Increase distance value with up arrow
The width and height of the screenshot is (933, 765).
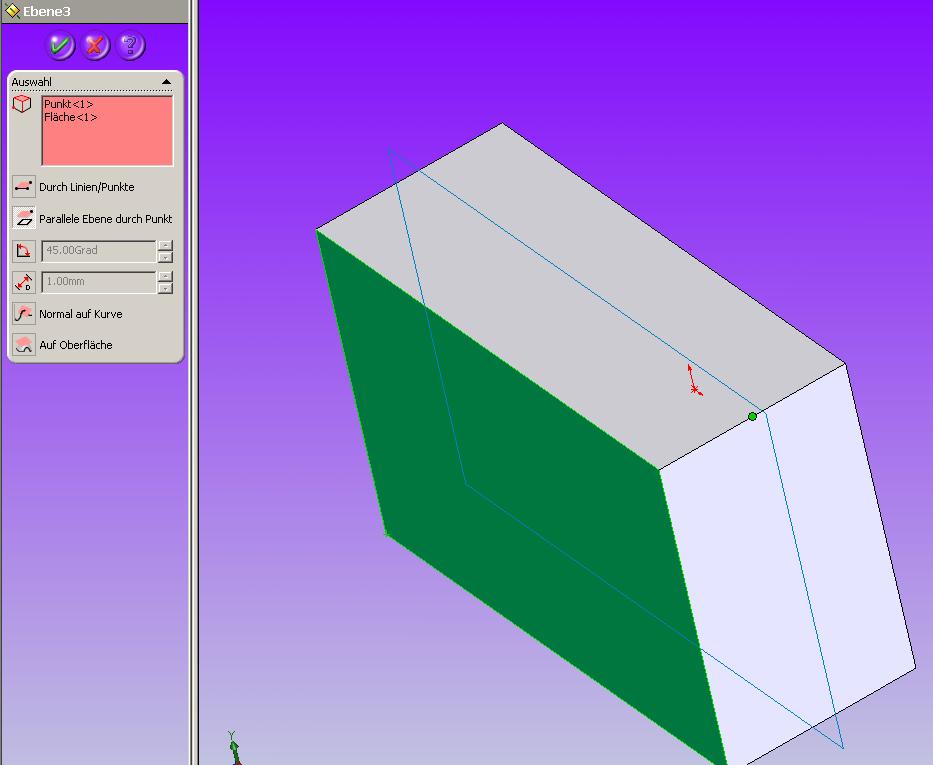[x=165, y=277]
